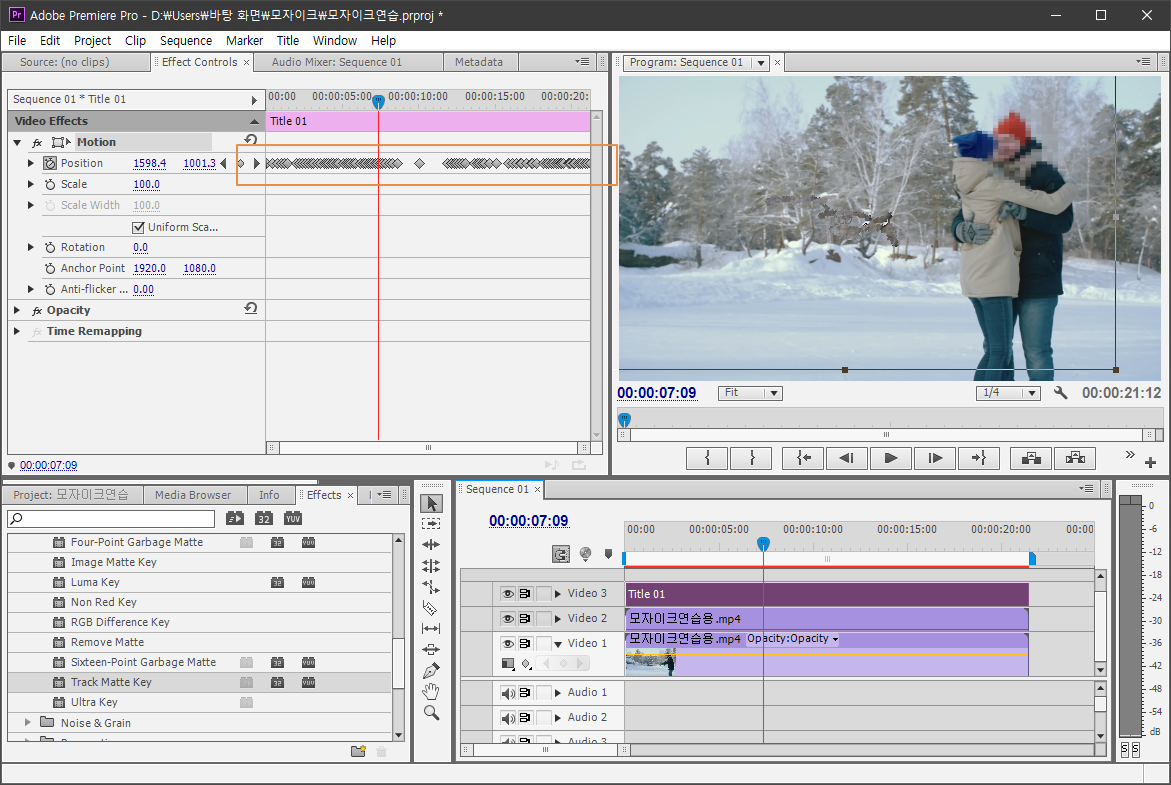Click the Scale value 100.0
This screenshot has width=1171, height=785.
[x=146, y=184]
